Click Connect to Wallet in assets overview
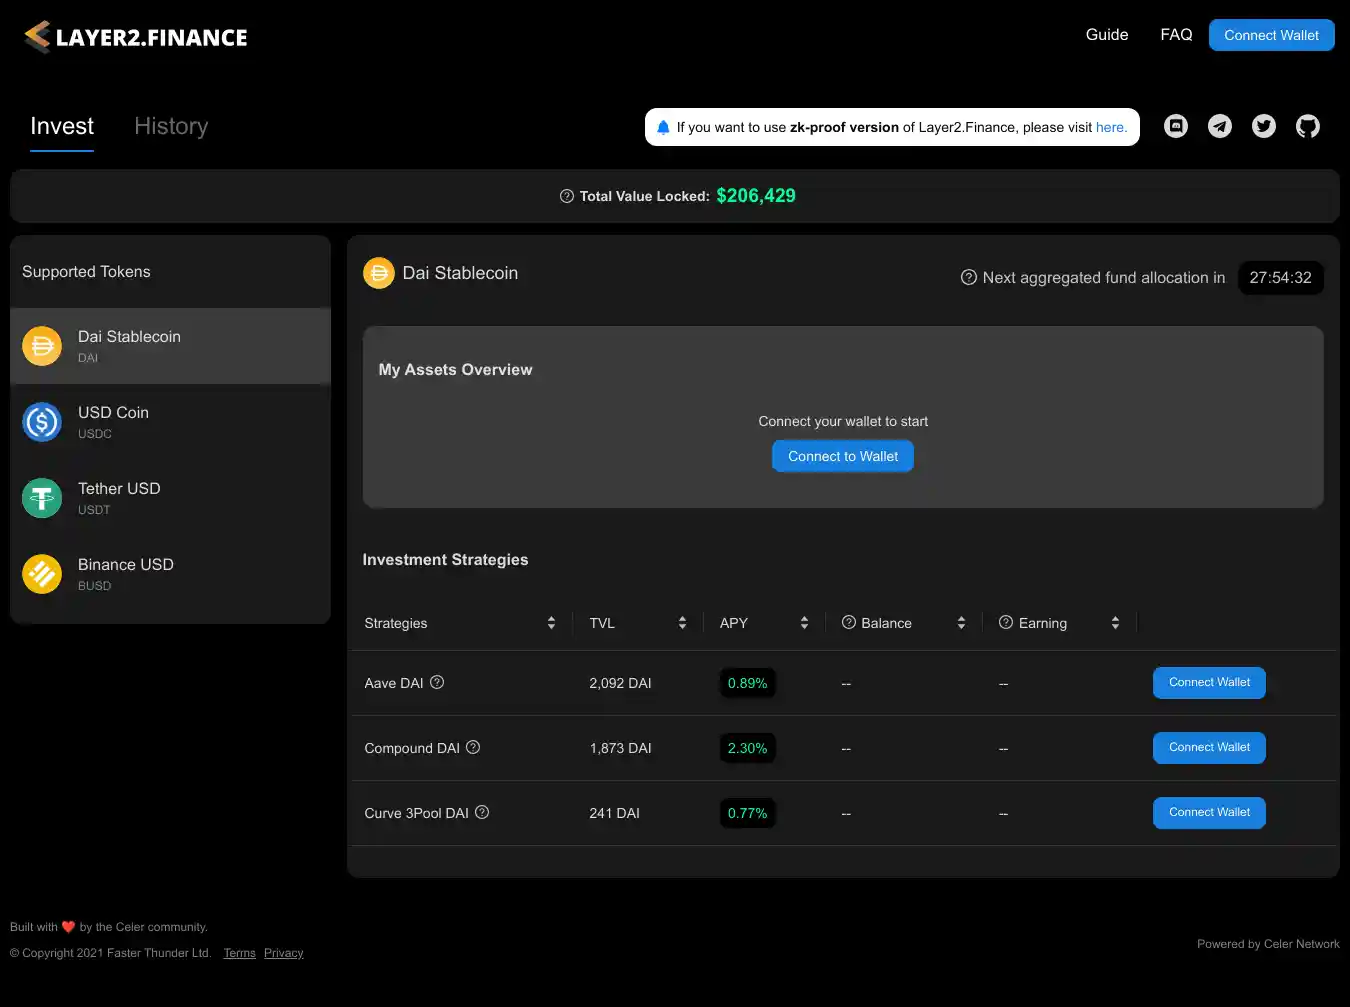The height and width of the screenshot is (1007, 1350). click(842, 456)
